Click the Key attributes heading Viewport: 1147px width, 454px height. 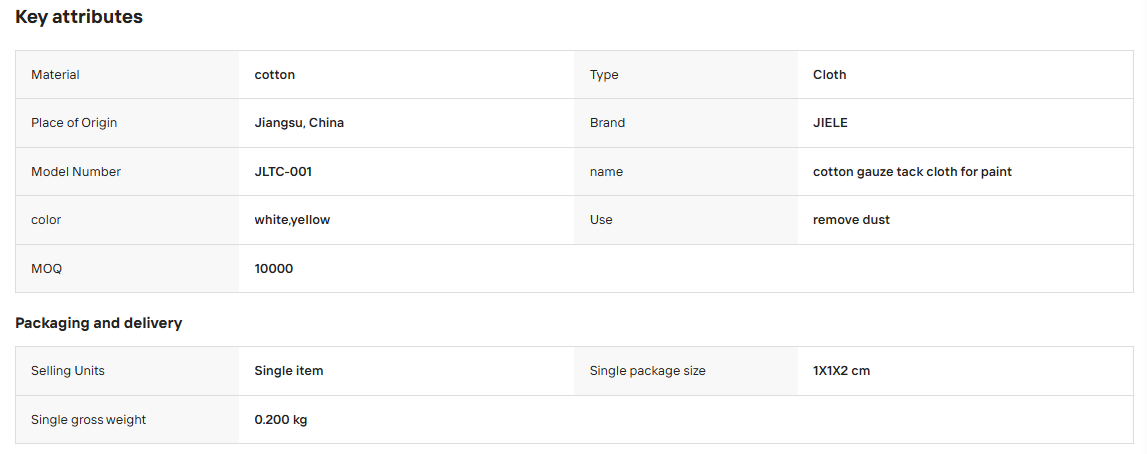tap(79, 17)
